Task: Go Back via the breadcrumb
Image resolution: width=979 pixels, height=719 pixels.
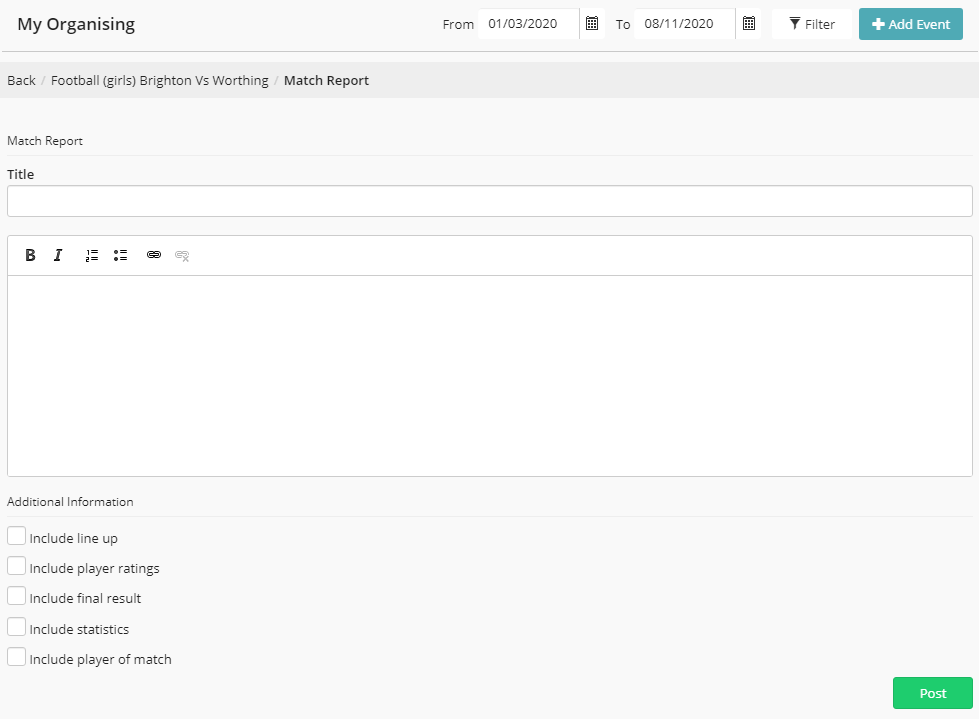Action: coord(21,80)
